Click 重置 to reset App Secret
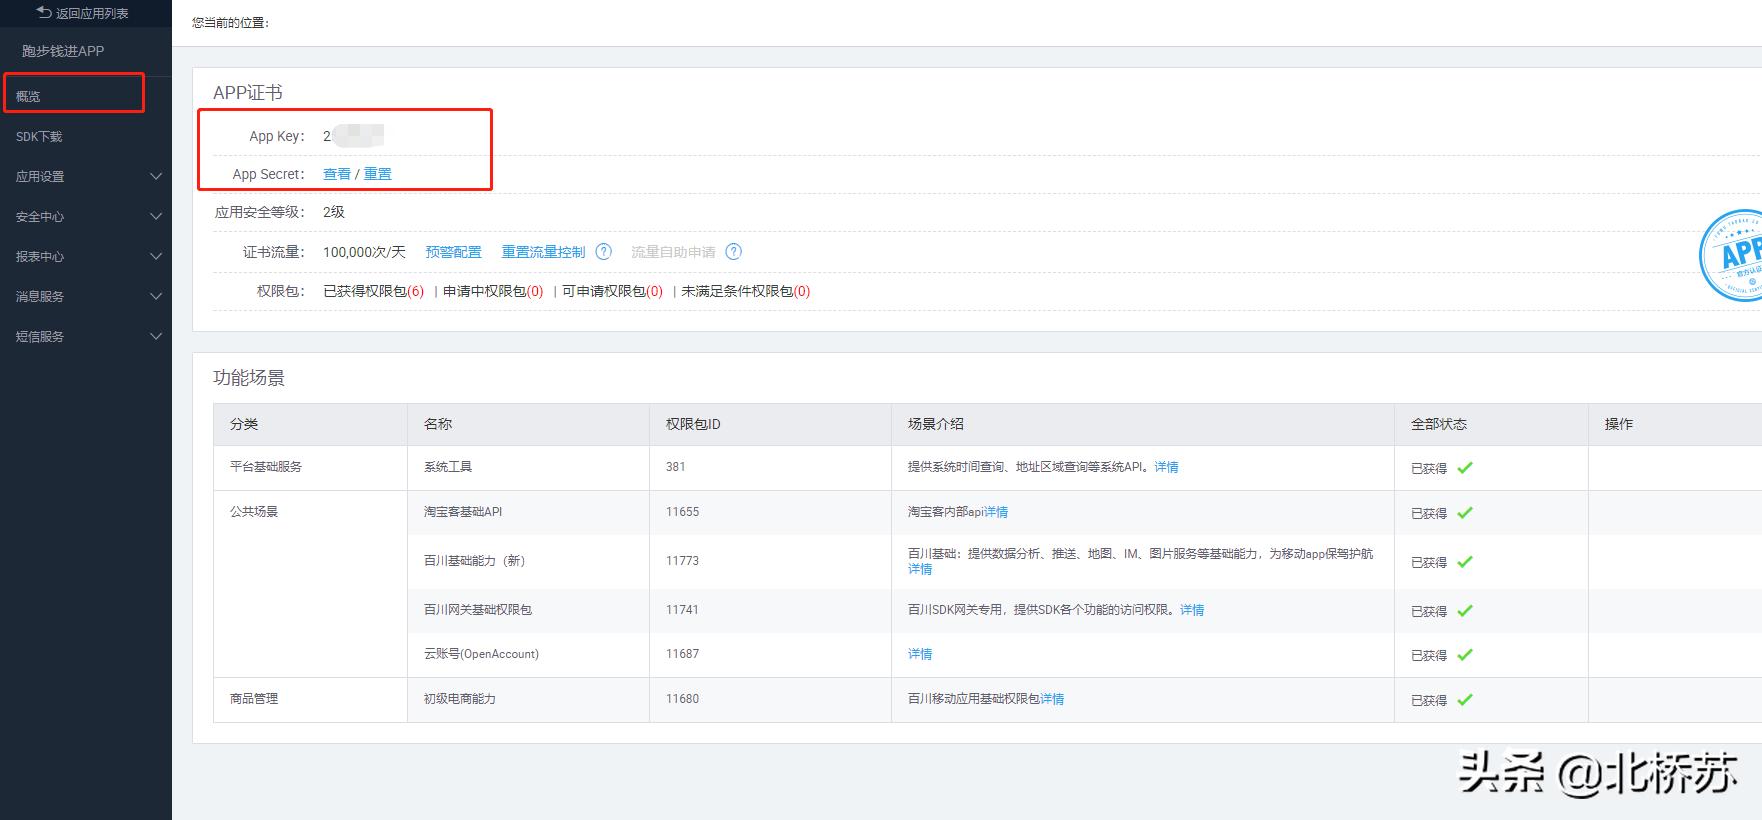Viewport: 1762px width, 820px height. (378, 174)
